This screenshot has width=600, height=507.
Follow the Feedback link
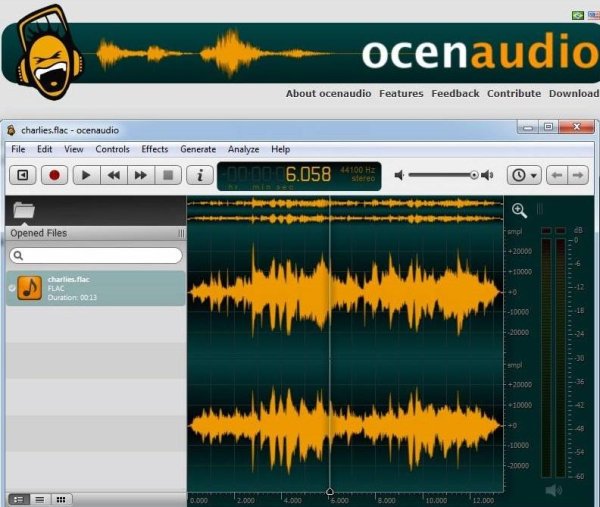pyautogui.click(x=455, y=93)
